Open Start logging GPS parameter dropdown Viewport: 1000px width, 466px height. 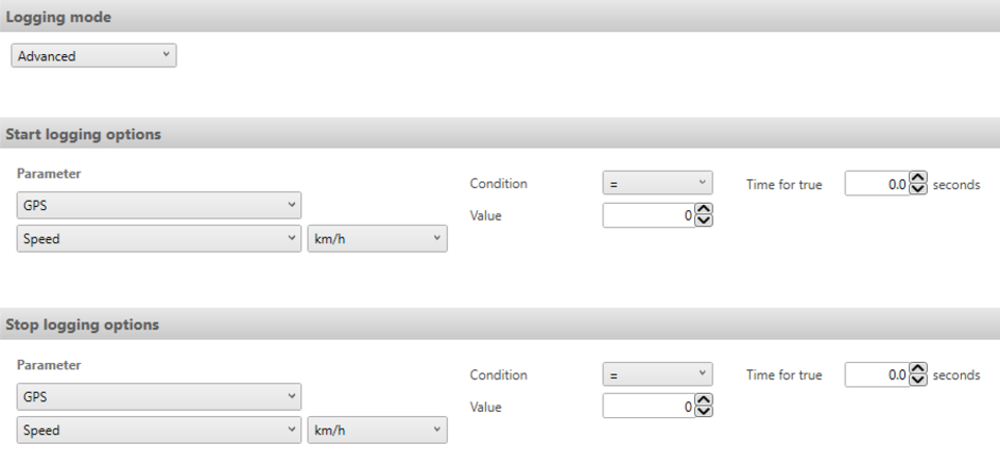[159, 205]
